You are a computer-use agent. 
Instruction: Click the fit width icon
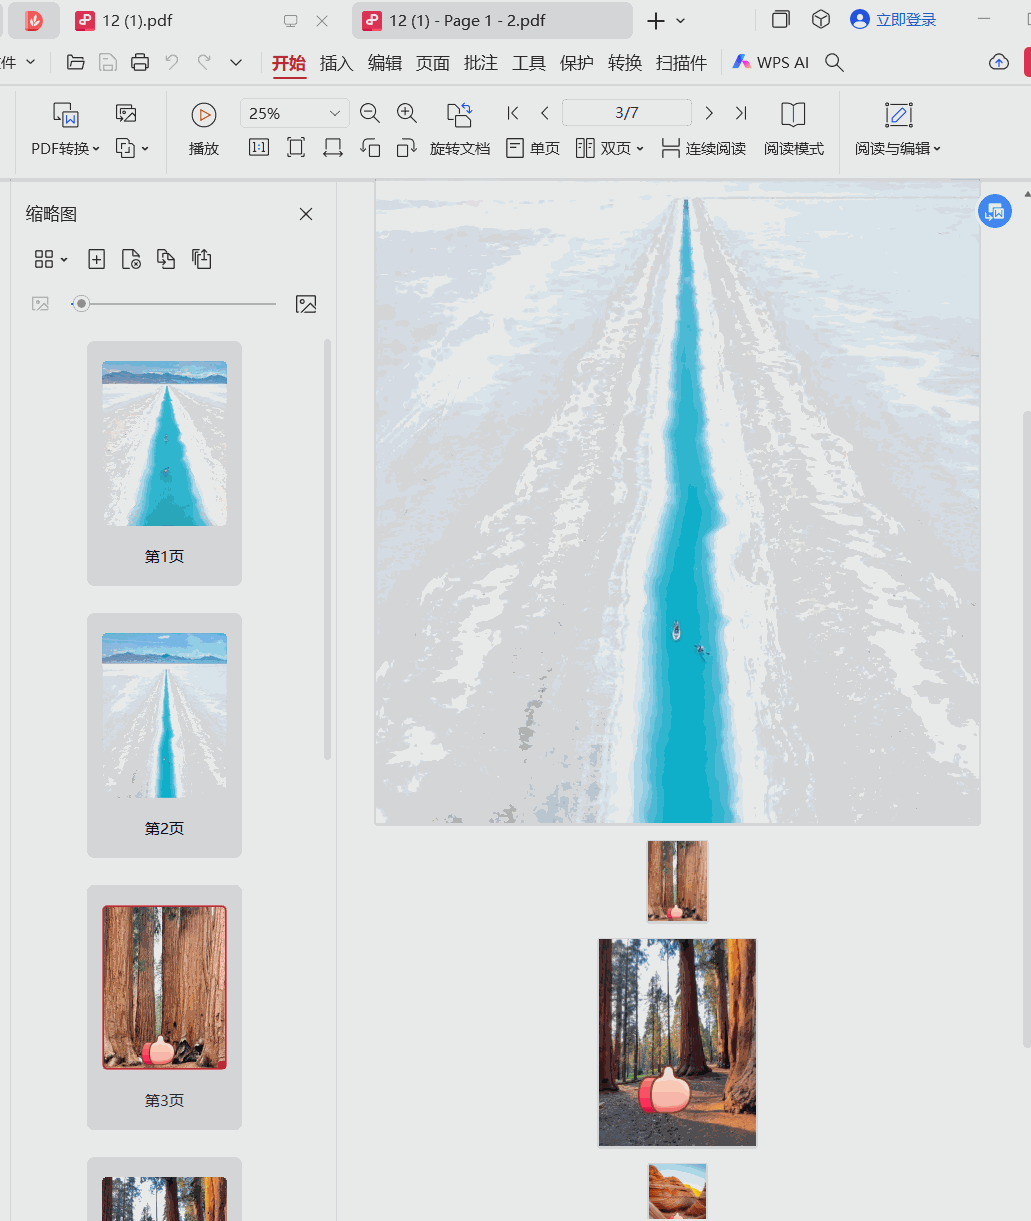point(333,148)
